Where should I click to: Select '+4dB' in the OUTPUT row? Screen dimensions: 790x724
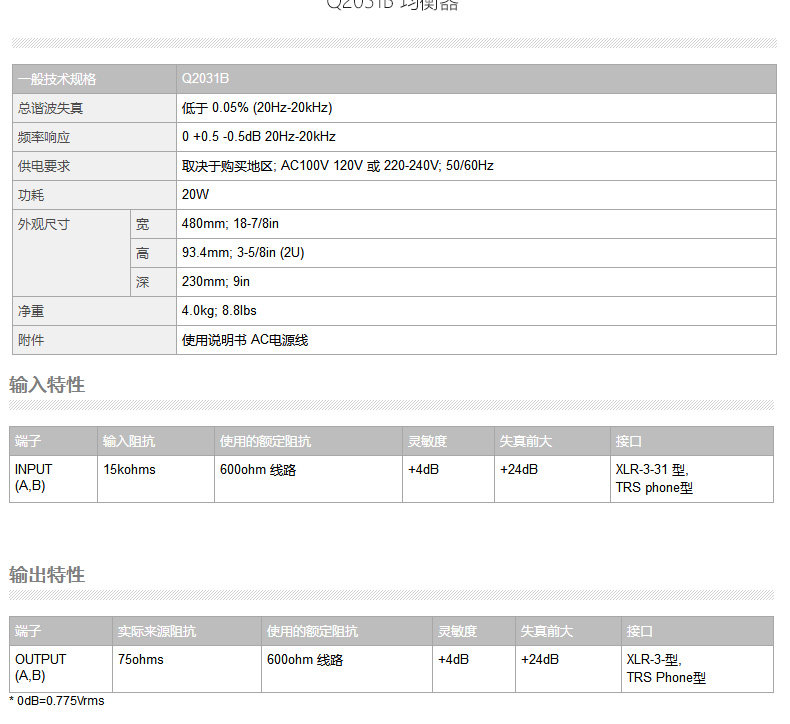(x=453, y=660)
